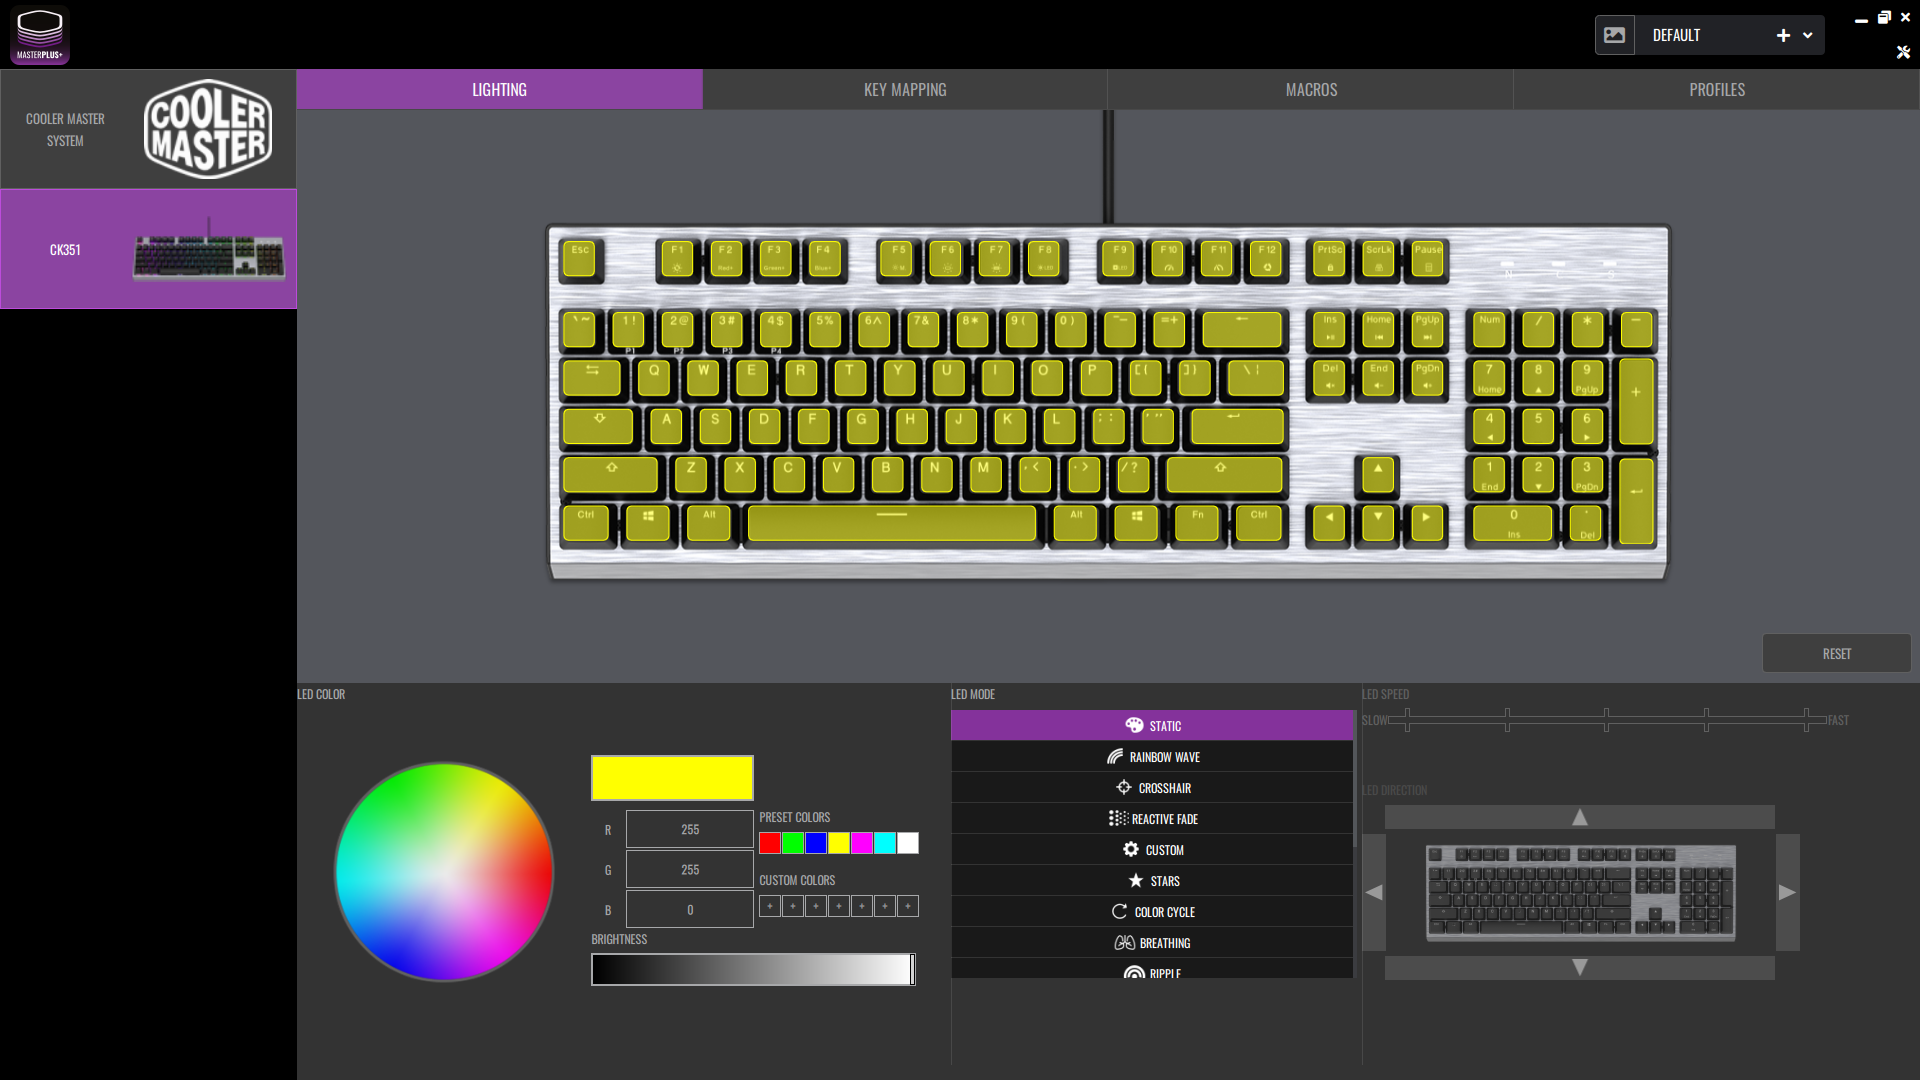Image resolution: width=1920 pixels, height=1080 pixels.
Task: Switch to the Key Mapping tab
Action: pos(904,90)
